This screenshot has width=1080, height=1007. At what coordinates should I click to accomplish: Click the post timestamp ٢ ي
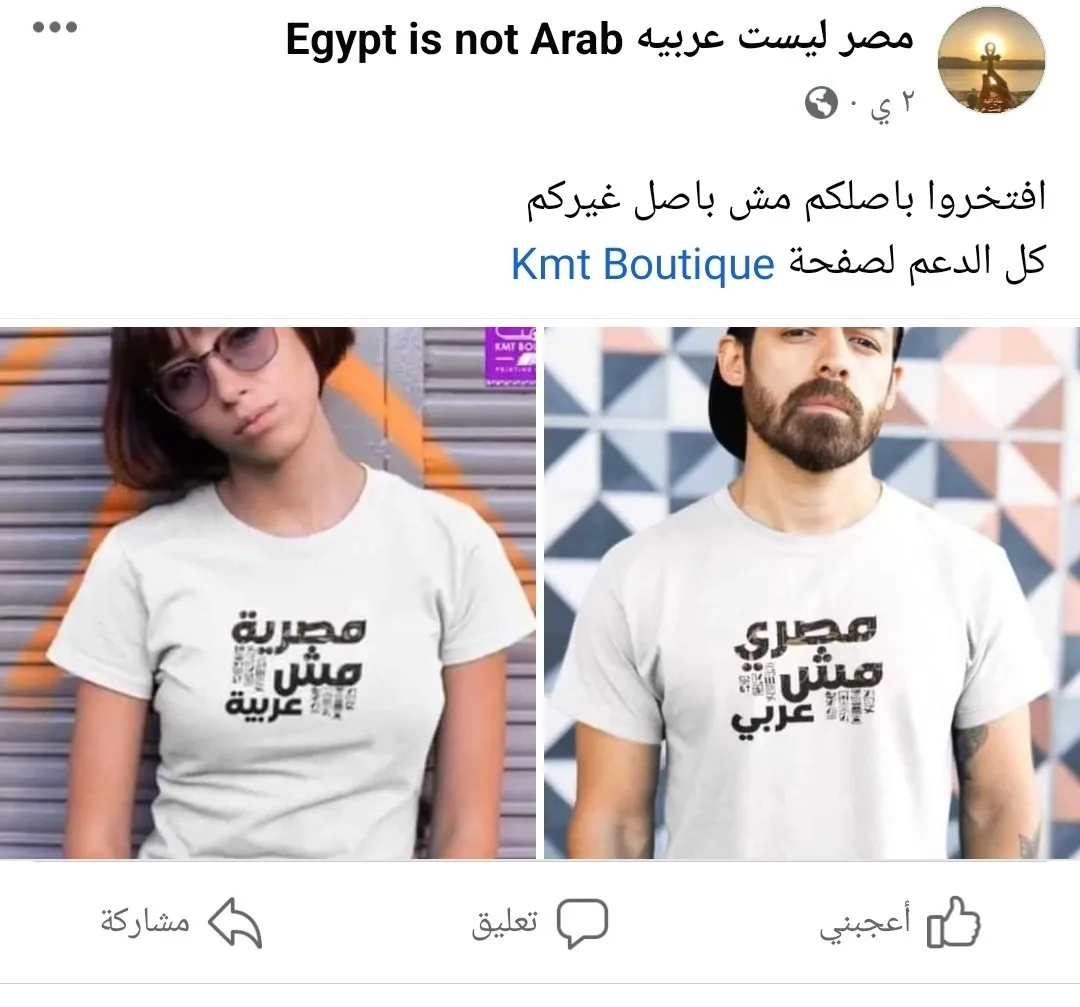pyautogui.click(x=893, y=105)
